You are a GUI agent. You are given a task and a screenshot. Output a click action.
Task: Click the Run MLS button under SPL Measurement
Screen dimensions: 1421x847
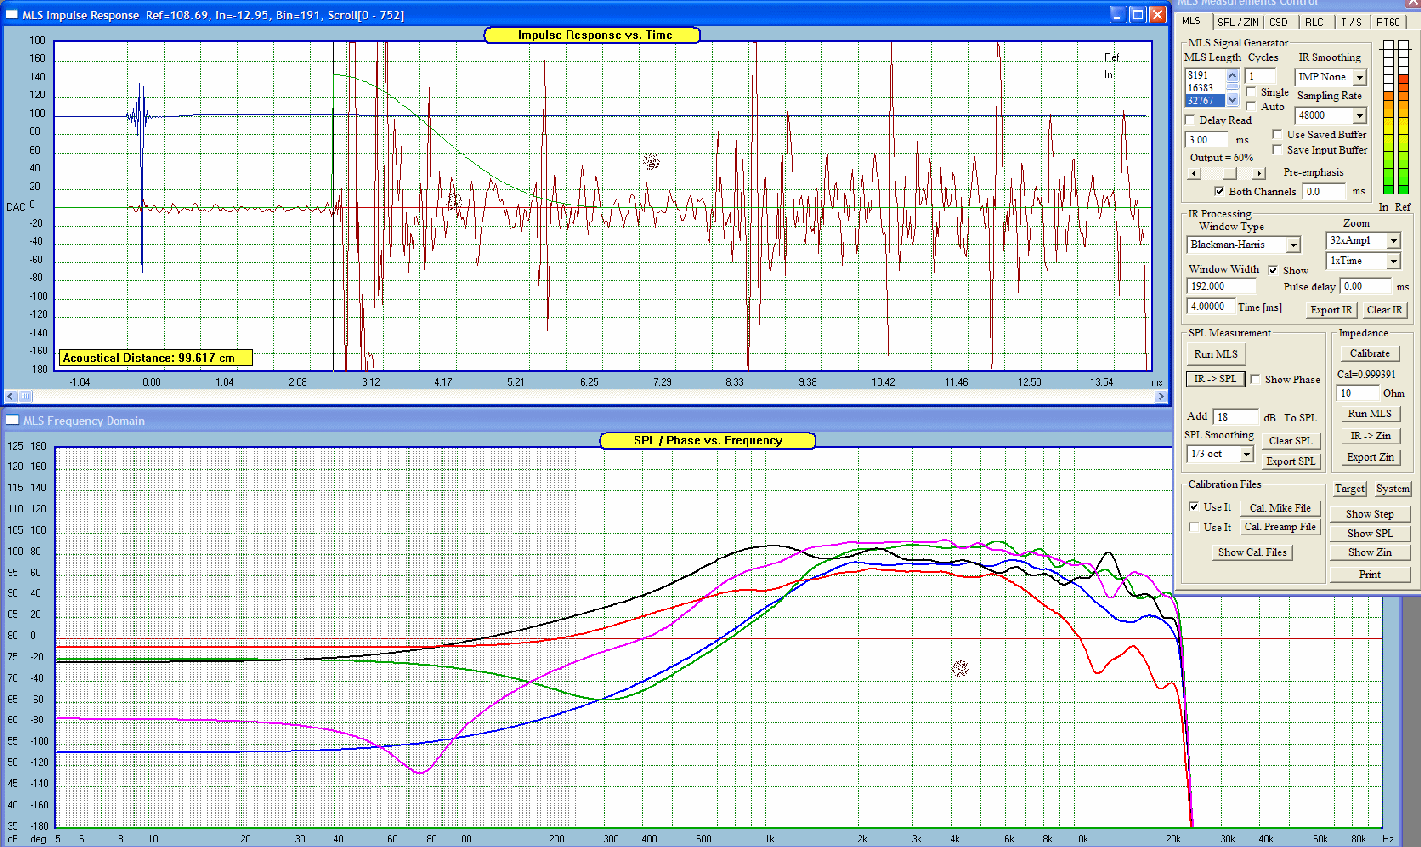coord(1215,355)
